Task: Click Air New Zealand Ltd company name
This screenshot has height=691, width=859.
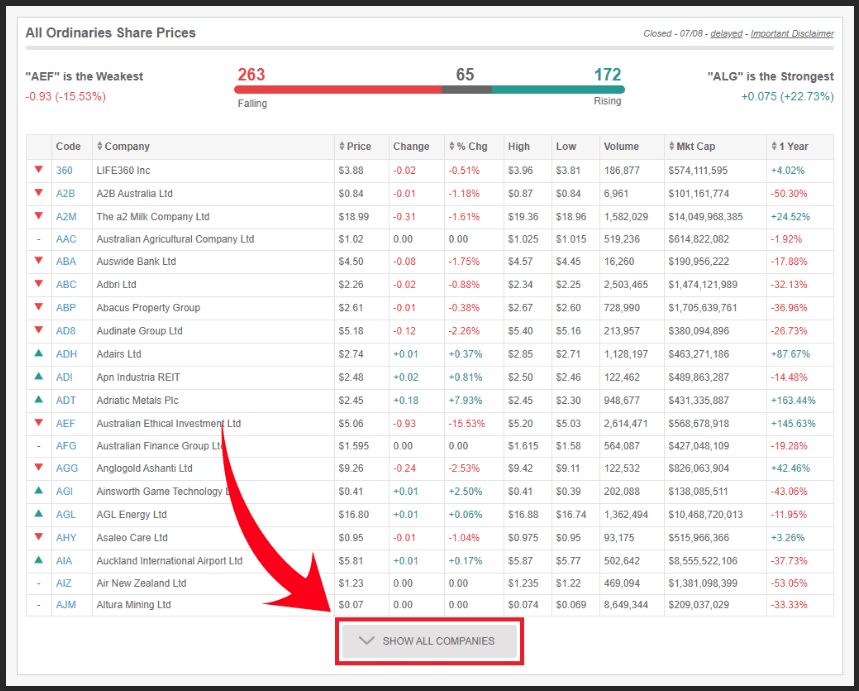Action: tap(141, 583)
